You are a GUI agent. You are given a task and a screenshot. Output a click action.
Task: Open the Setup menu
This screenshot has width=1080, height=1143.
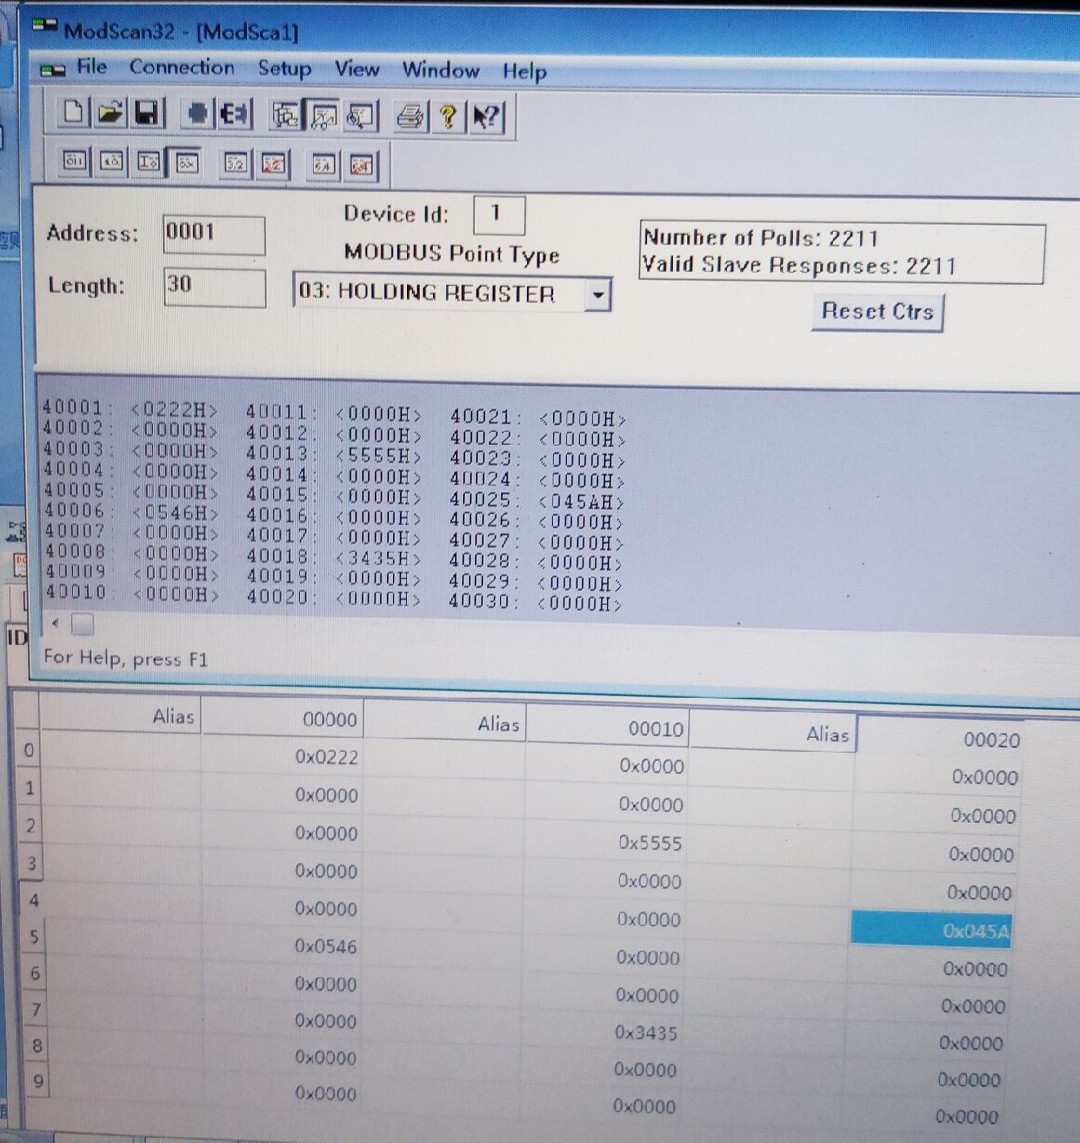coord(284,69)
